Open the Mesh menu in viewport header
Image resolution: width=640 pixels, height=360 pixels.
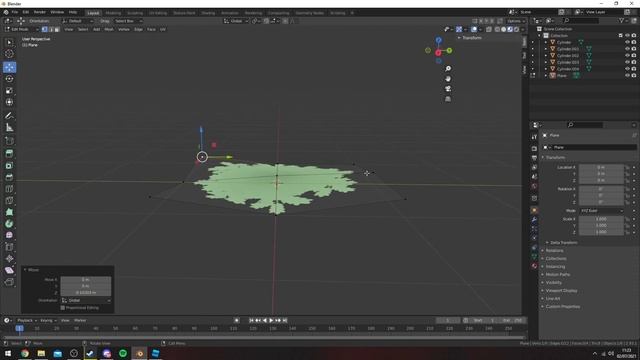coord(109,29)
